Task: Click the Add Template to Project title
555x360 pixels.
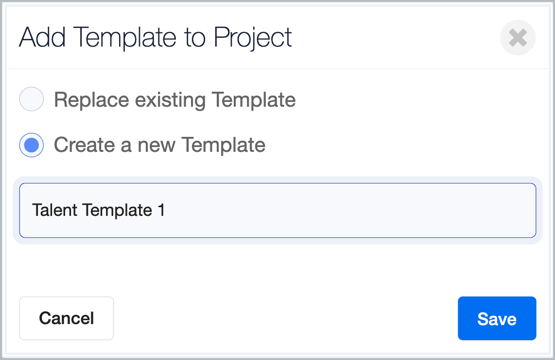Action: (155, 38)
